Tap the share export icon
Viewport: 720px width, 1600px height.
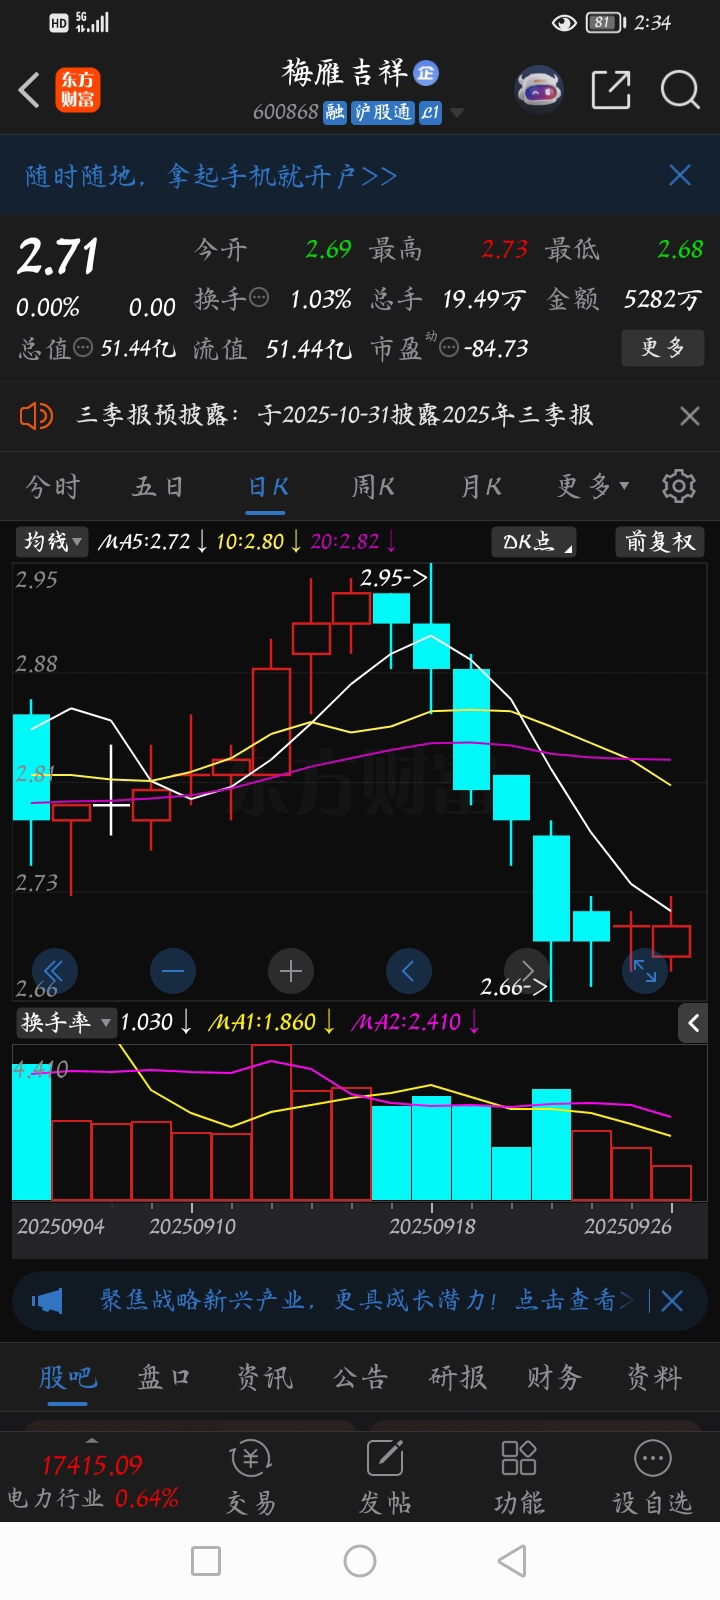(x=611, y=90)
